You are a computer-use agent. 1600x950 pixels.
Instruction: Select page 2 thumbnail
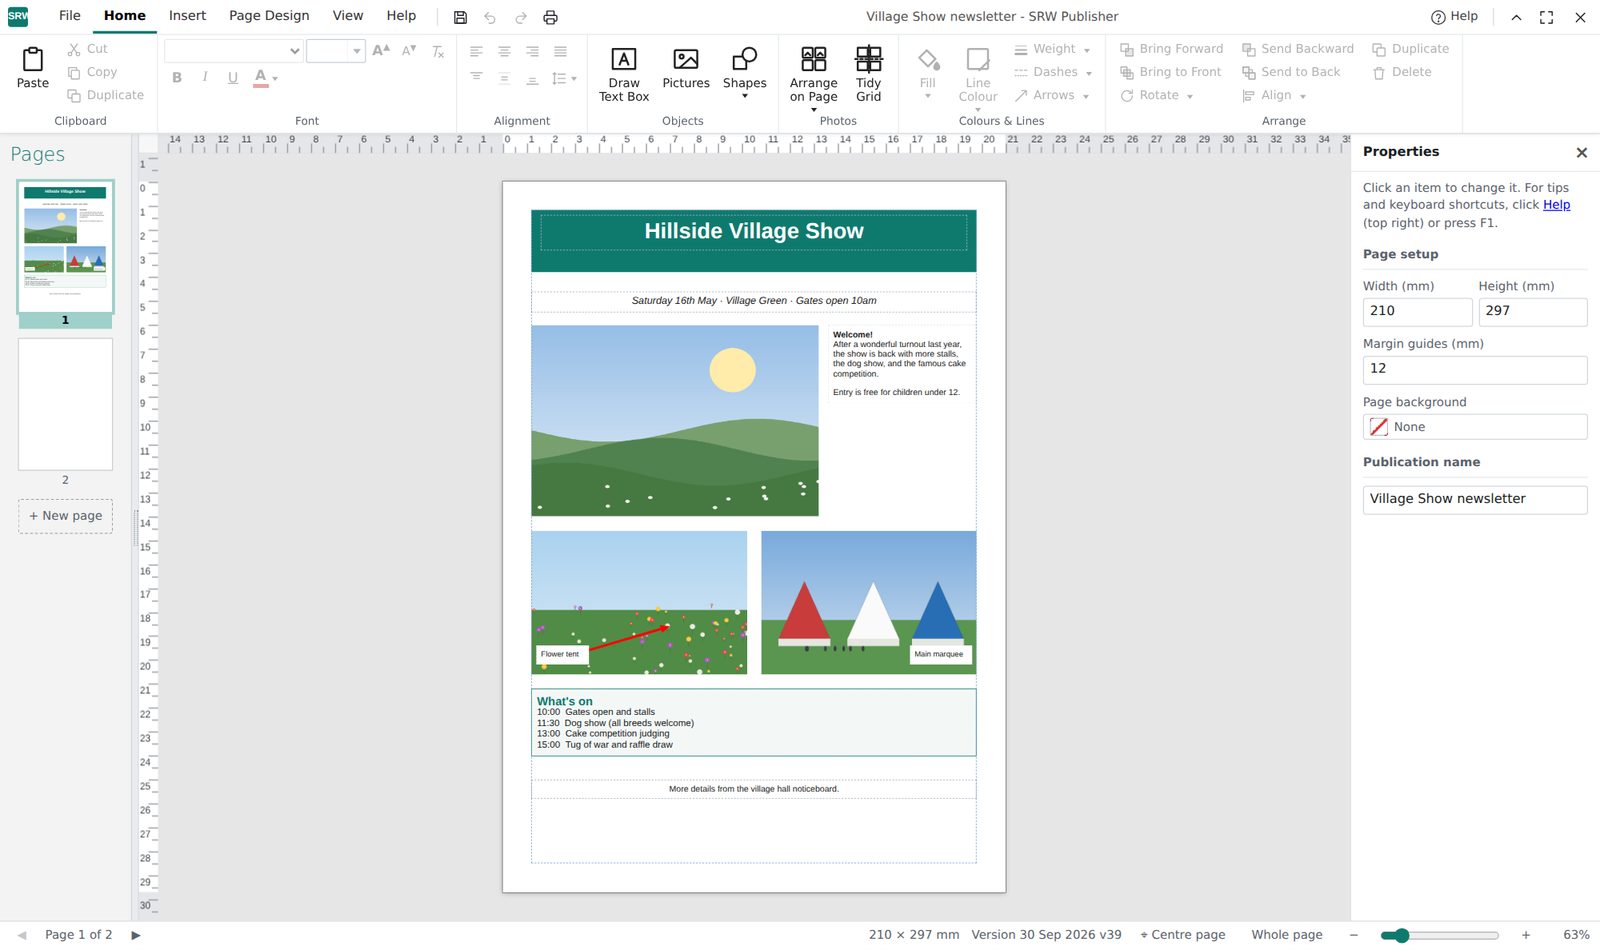pos(65,404)
